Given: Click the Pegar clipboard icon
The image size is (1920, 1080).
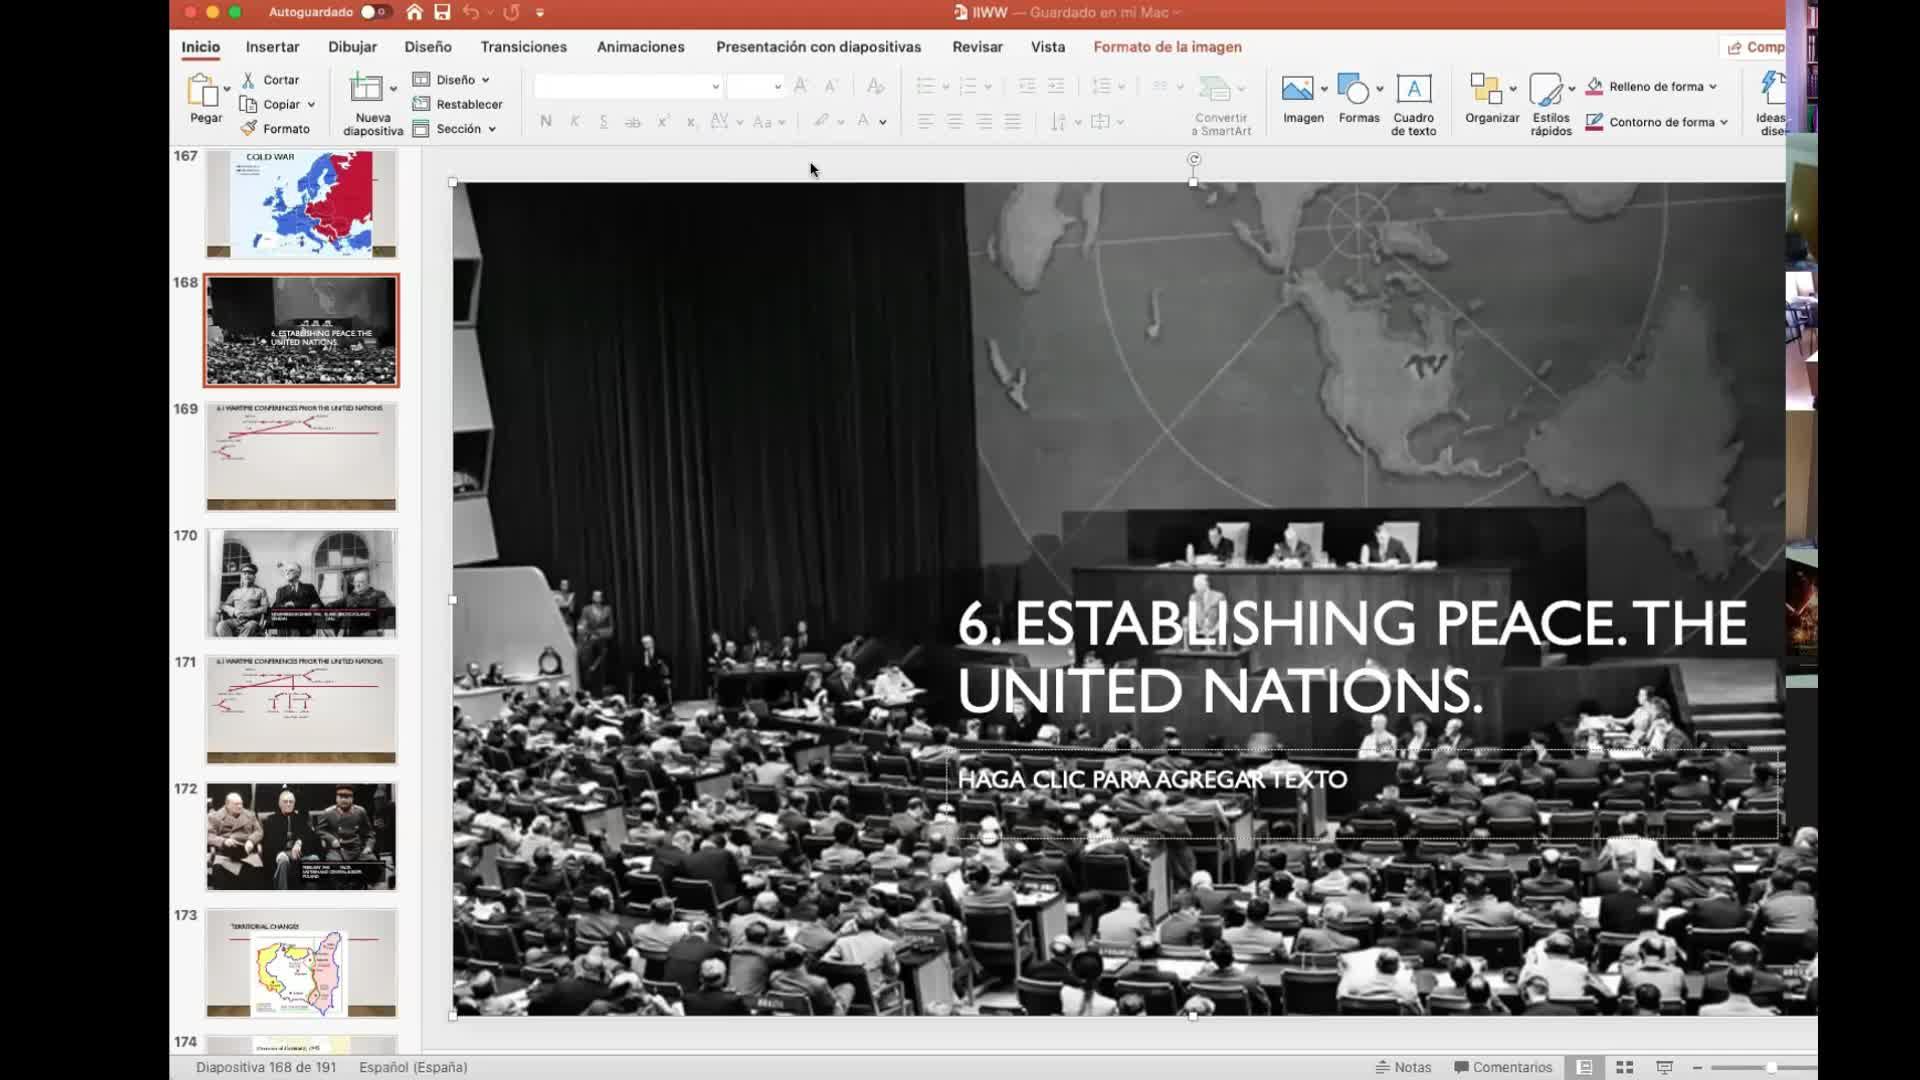Looking at the screenshot, I should pos(203,91).
